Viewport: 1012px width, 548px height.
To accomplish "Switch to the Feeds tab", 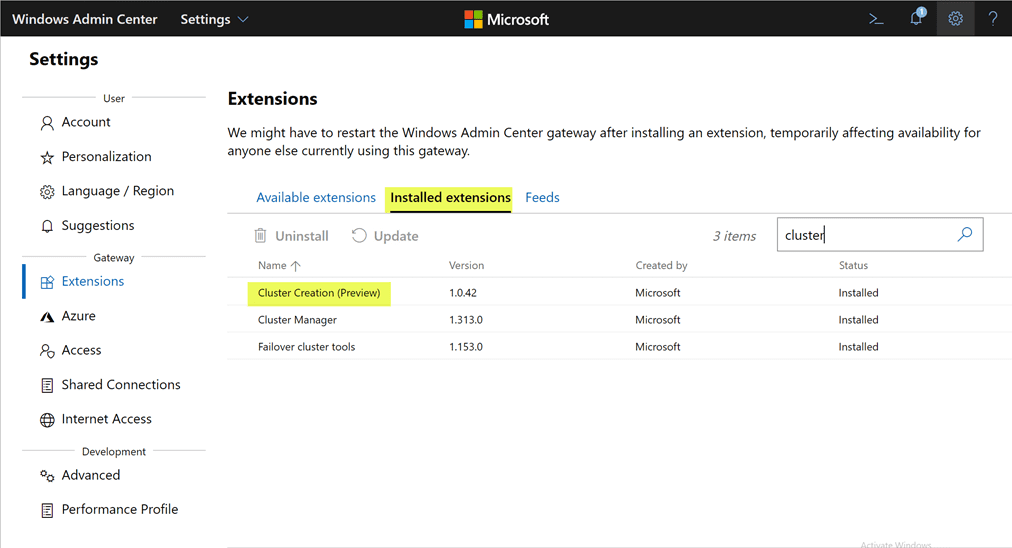I will click(x=542, y=198).
